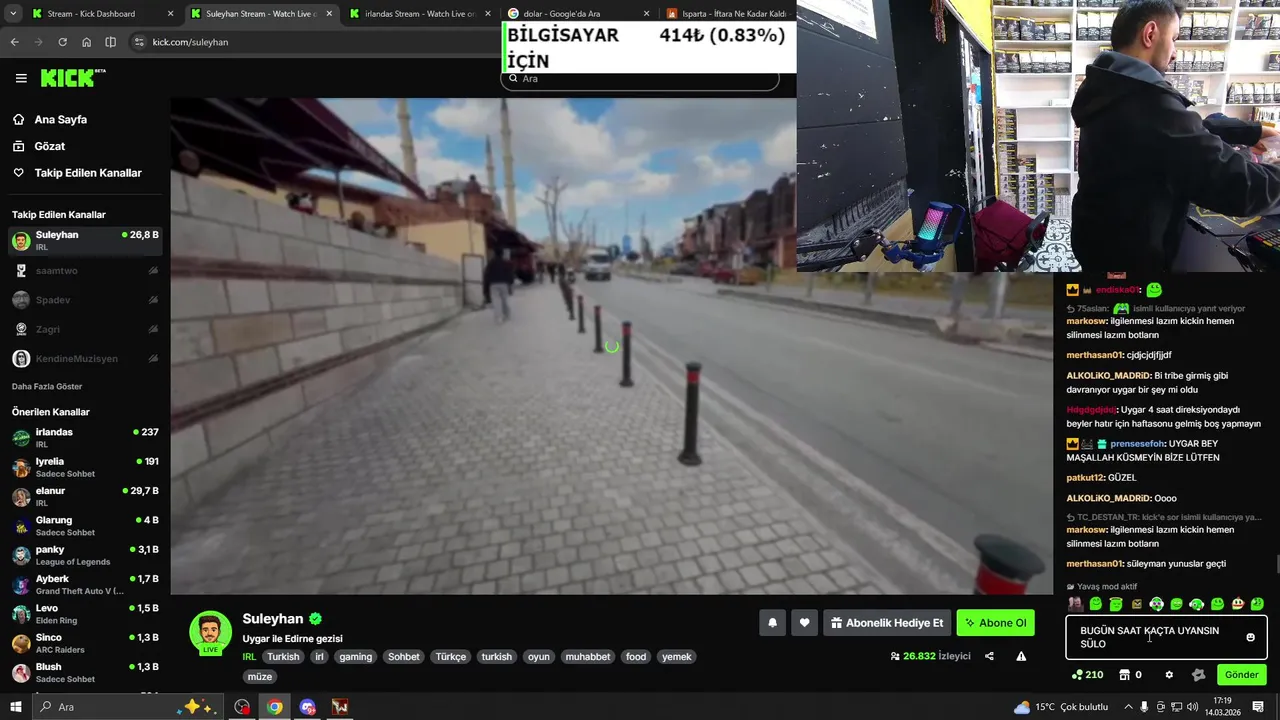
Task: Click the Sohbet tag
Action: 404,657
